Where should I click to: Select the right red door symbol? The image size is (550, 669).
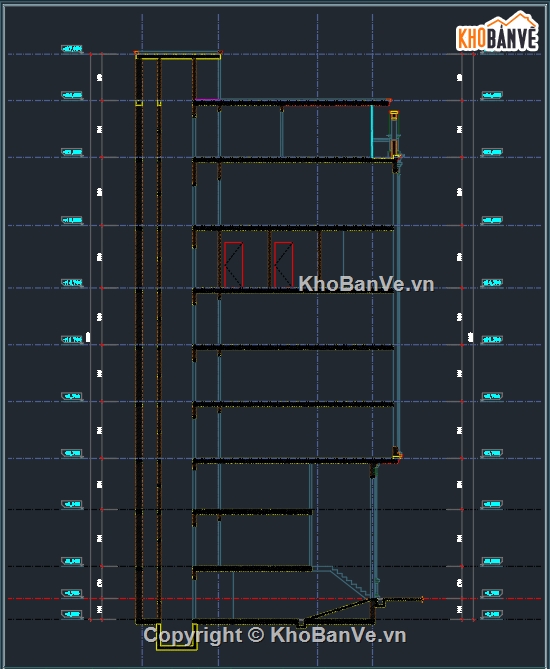tap(283, 265)
